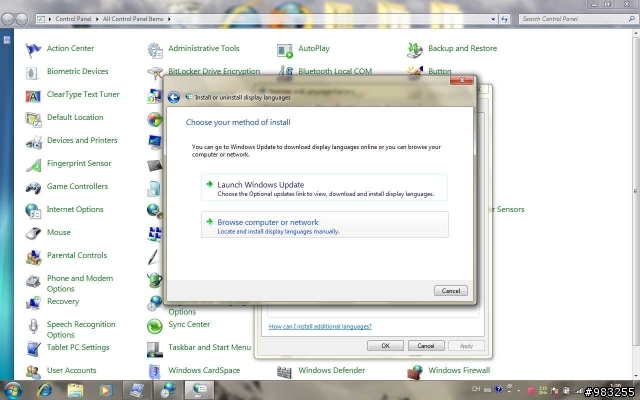The image size is (640, 400).
Task: Open the Sync Center text link
Action: [189, 324]
